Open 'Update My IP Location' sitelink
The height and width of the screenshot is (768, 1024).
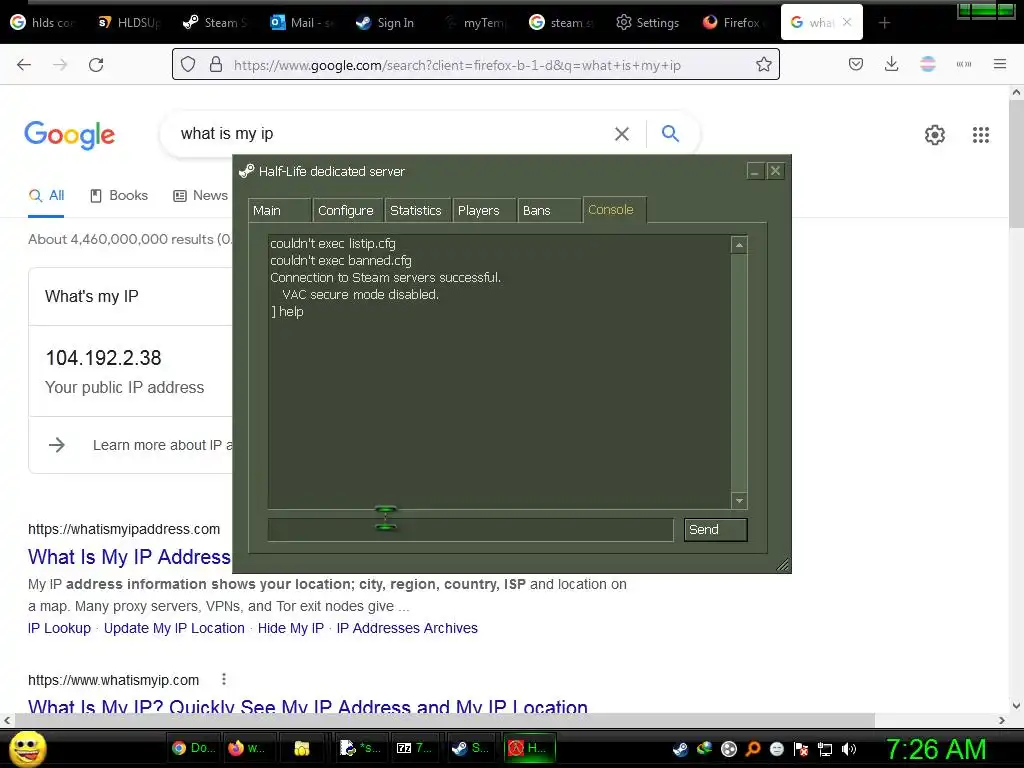174,628
